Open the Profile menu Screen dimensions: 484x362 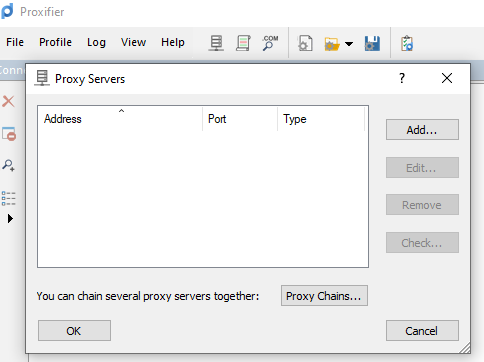[55, 42]
